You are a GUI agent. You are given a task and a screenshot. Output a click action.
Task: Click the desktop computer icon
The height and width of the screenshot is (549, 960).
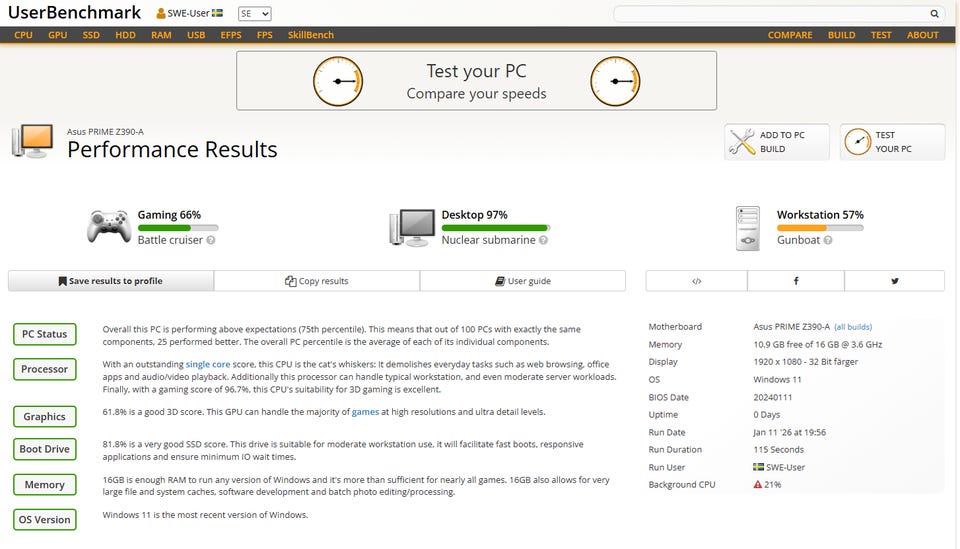point(412,227)
